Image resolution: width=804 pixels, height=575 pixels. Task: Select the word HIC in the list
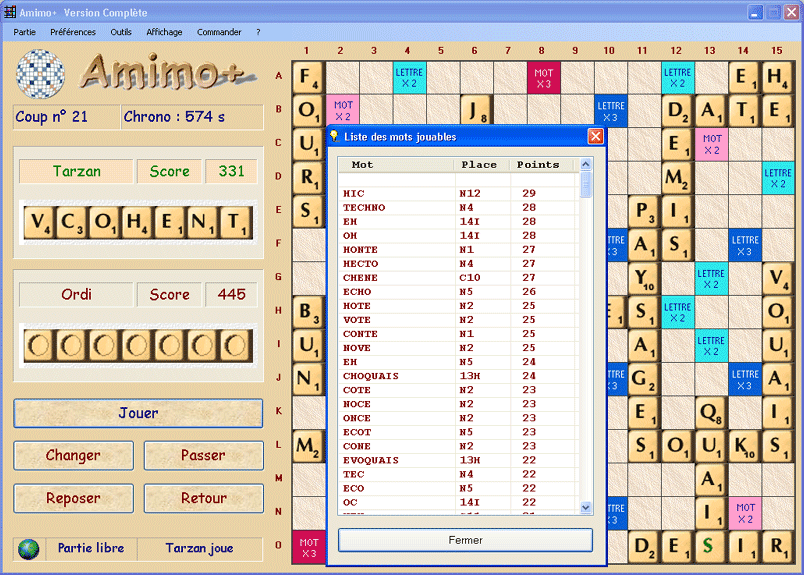(354, 193)
